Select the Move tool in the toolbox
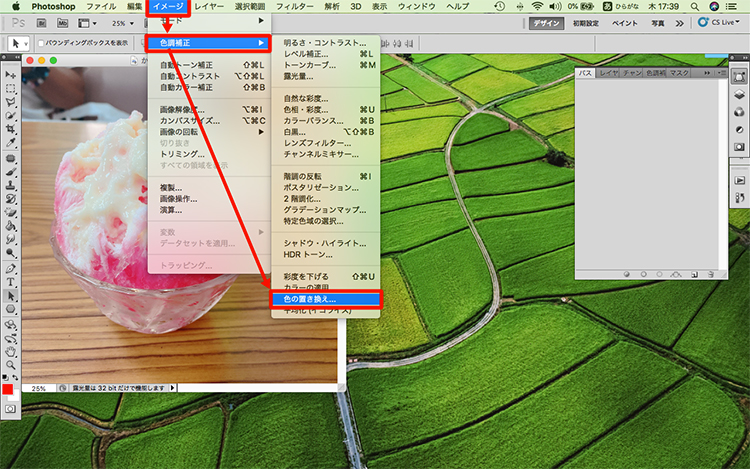This screenshot has width=750, height=469. (x=10, y=75)
